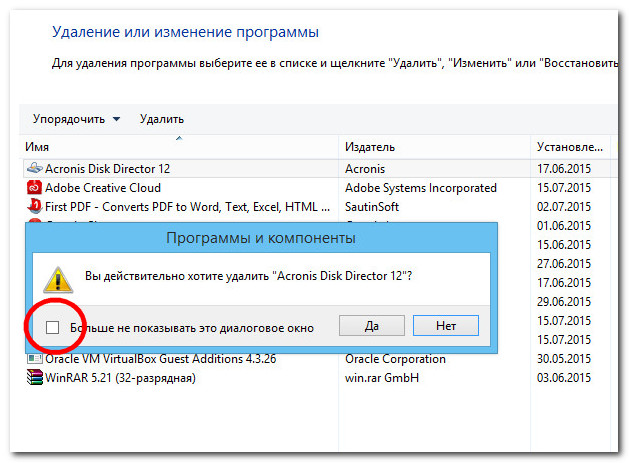The image size is (629, 463).
Task: Click the 01.06.2015 install date
Action: (564, 225)
